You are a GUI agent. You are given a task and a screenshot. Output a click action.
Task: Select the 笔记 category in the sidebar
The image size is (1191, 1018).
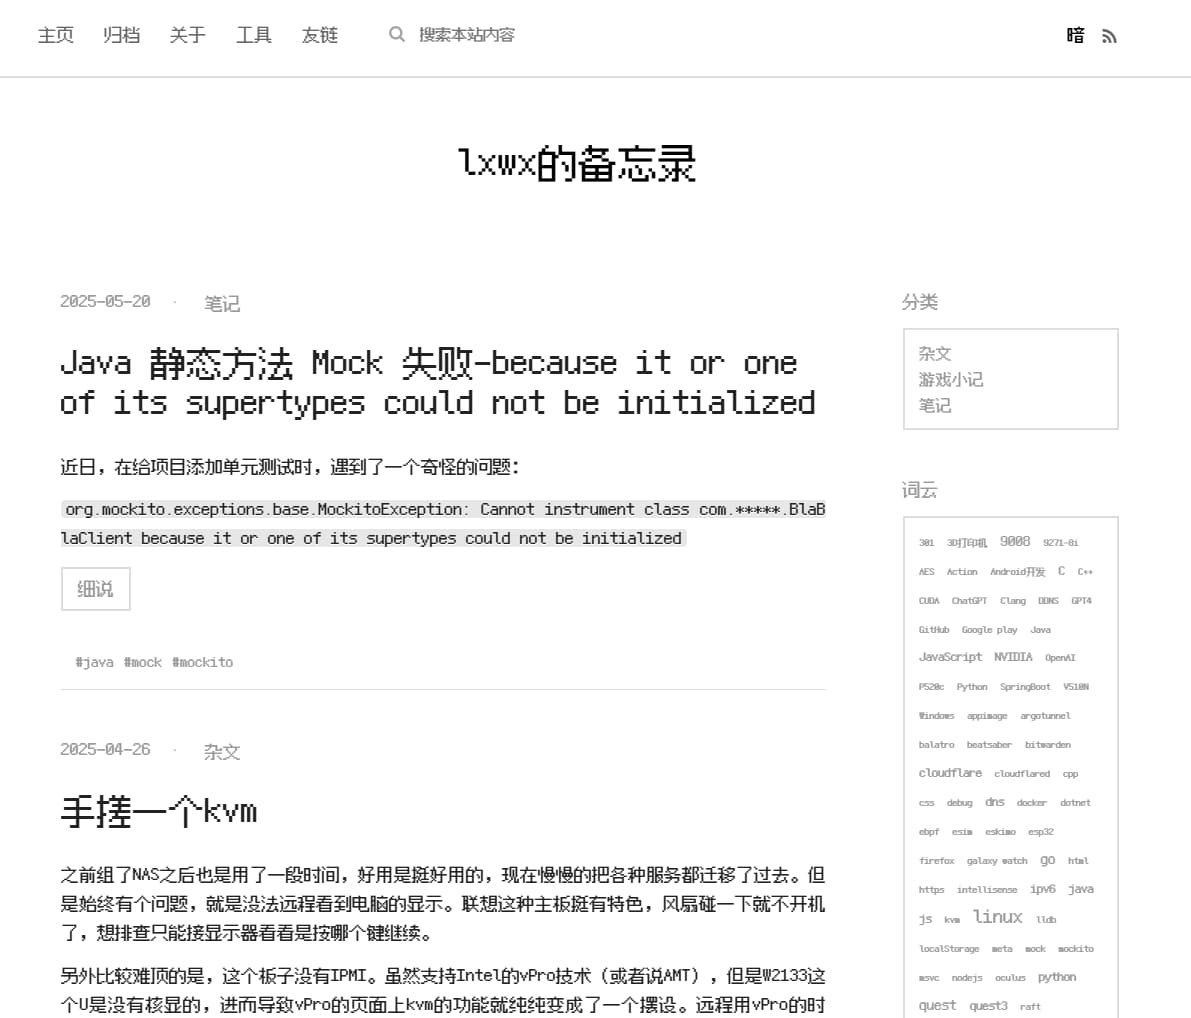[x=934, y=405]
